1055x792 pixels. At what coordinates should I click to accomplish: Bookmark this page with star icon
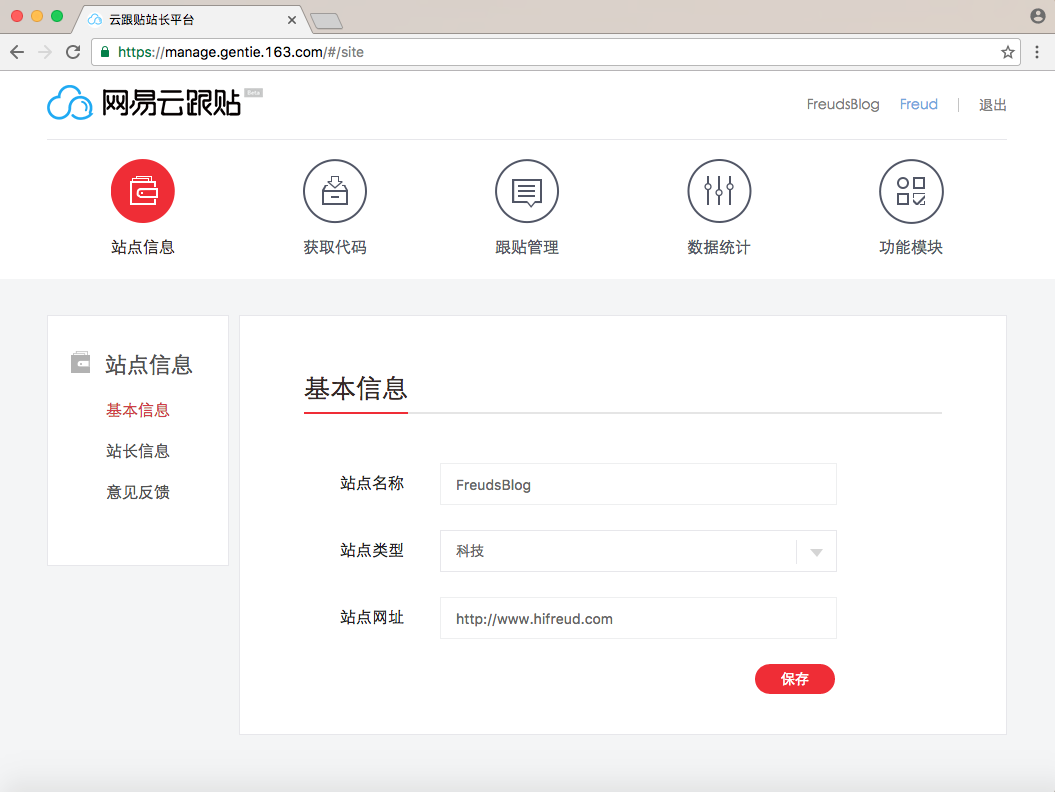click(x=1007, y=52)
